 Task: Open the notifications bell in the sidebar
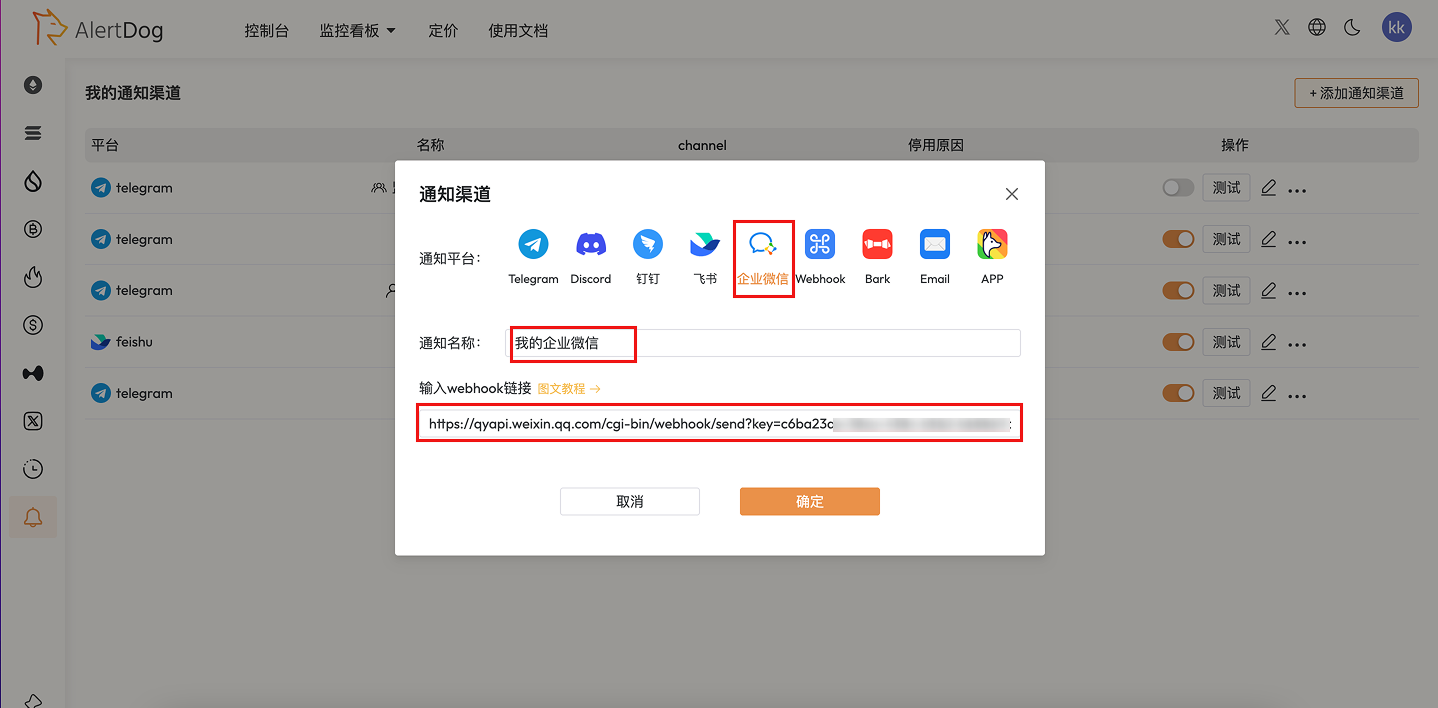pos(33,517)
